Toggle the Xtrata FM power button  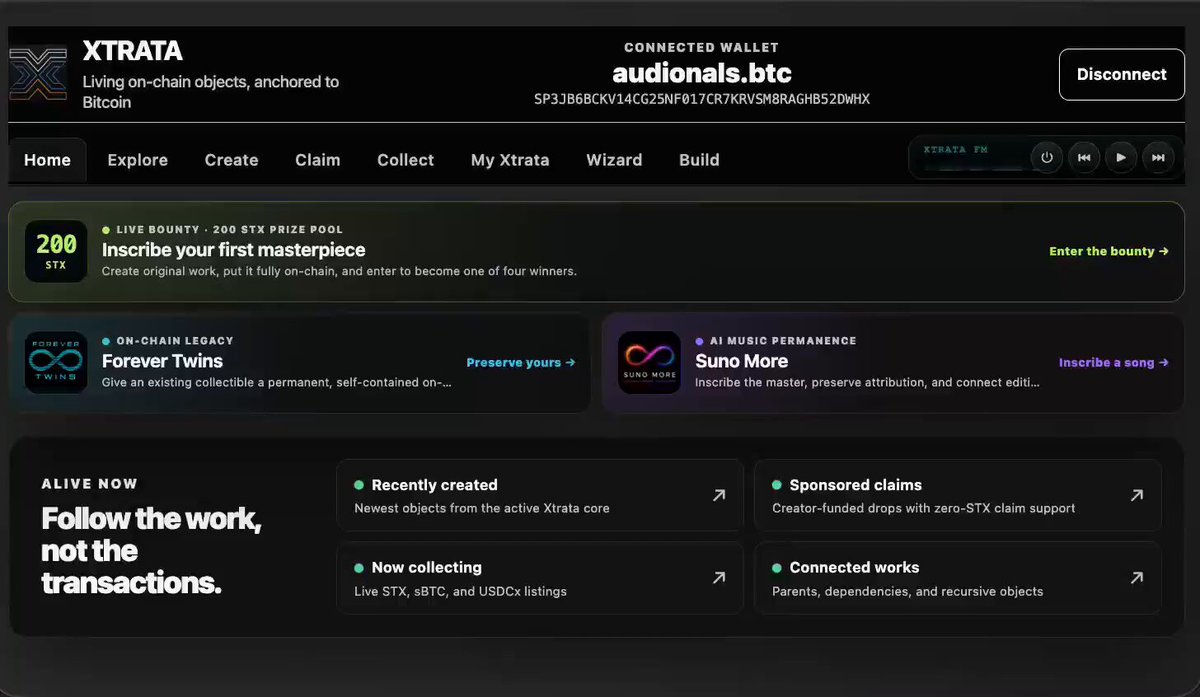coord(1047,157)
